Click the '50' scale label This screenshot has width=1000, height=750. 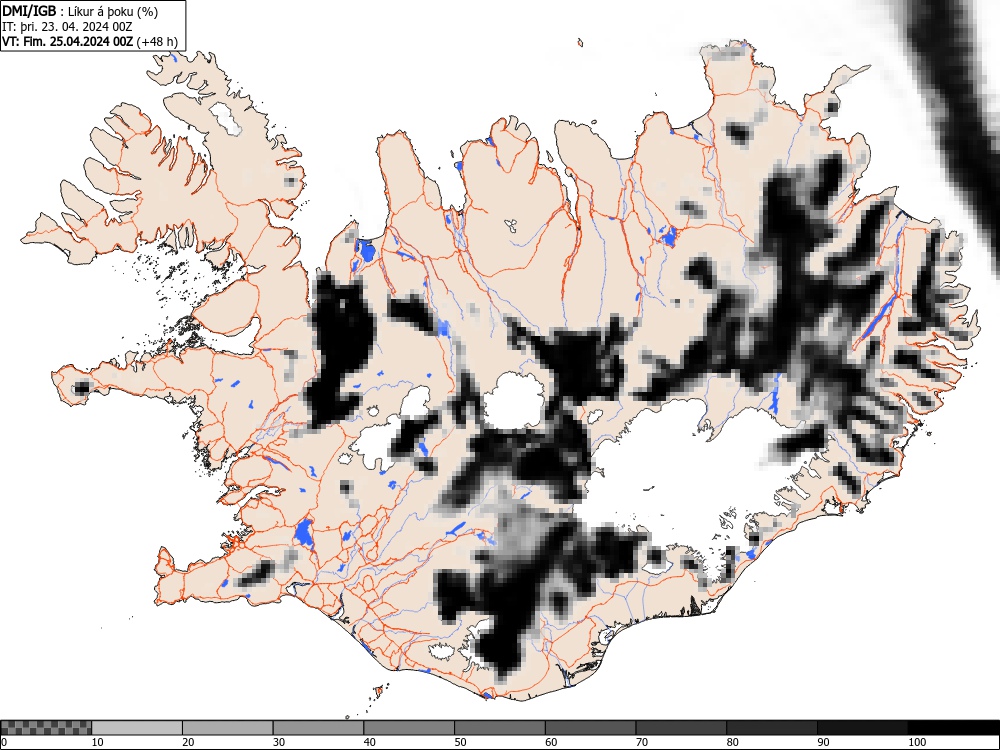[460, 742]
